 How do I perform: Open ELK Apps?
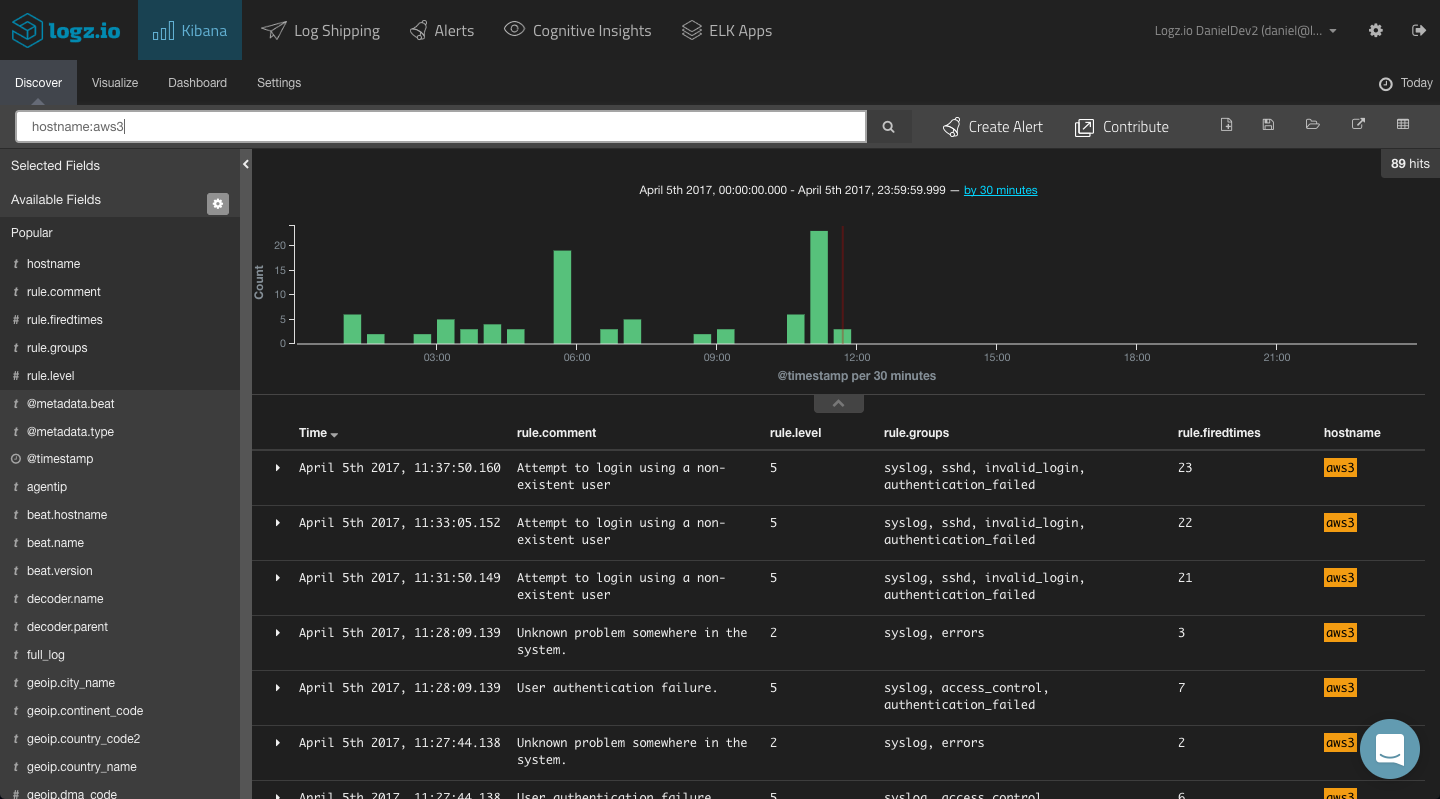point(727,31)
